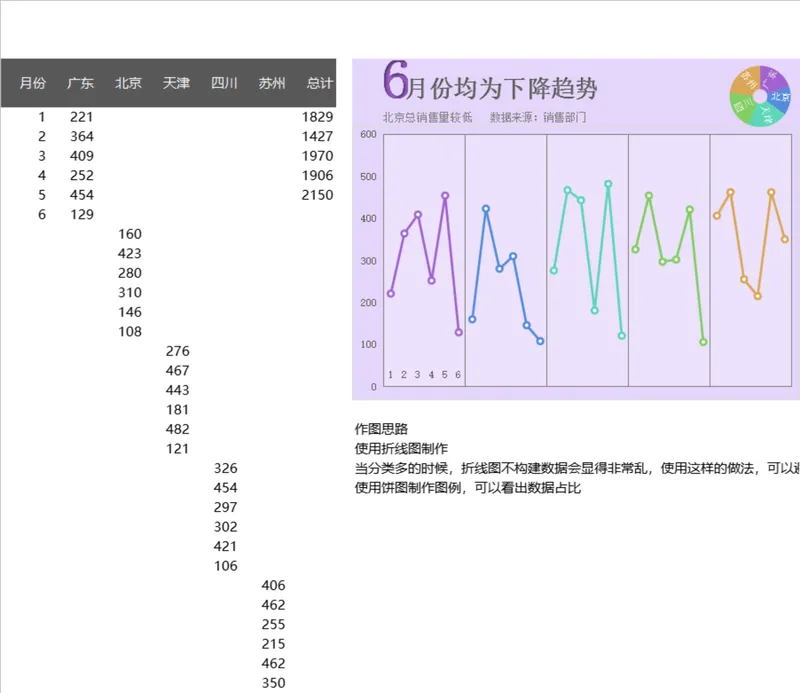Click the 0 label on the vertical axis
The height and width of the screenshot is (693, 800).
click(x=374, y=387)
